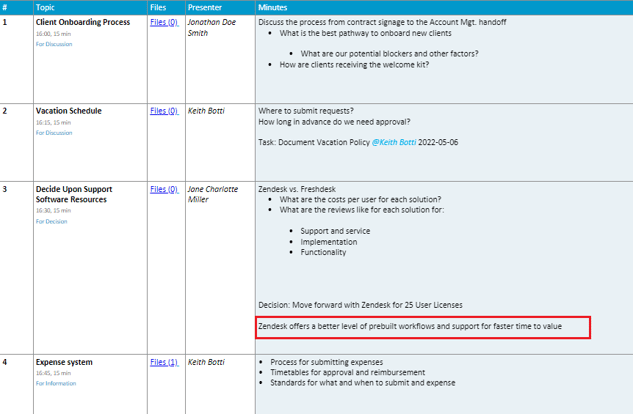This screenshot has height=414, width=633.
Task: Click the 16:00, 15 min time entry
Action: pos(53,34)
